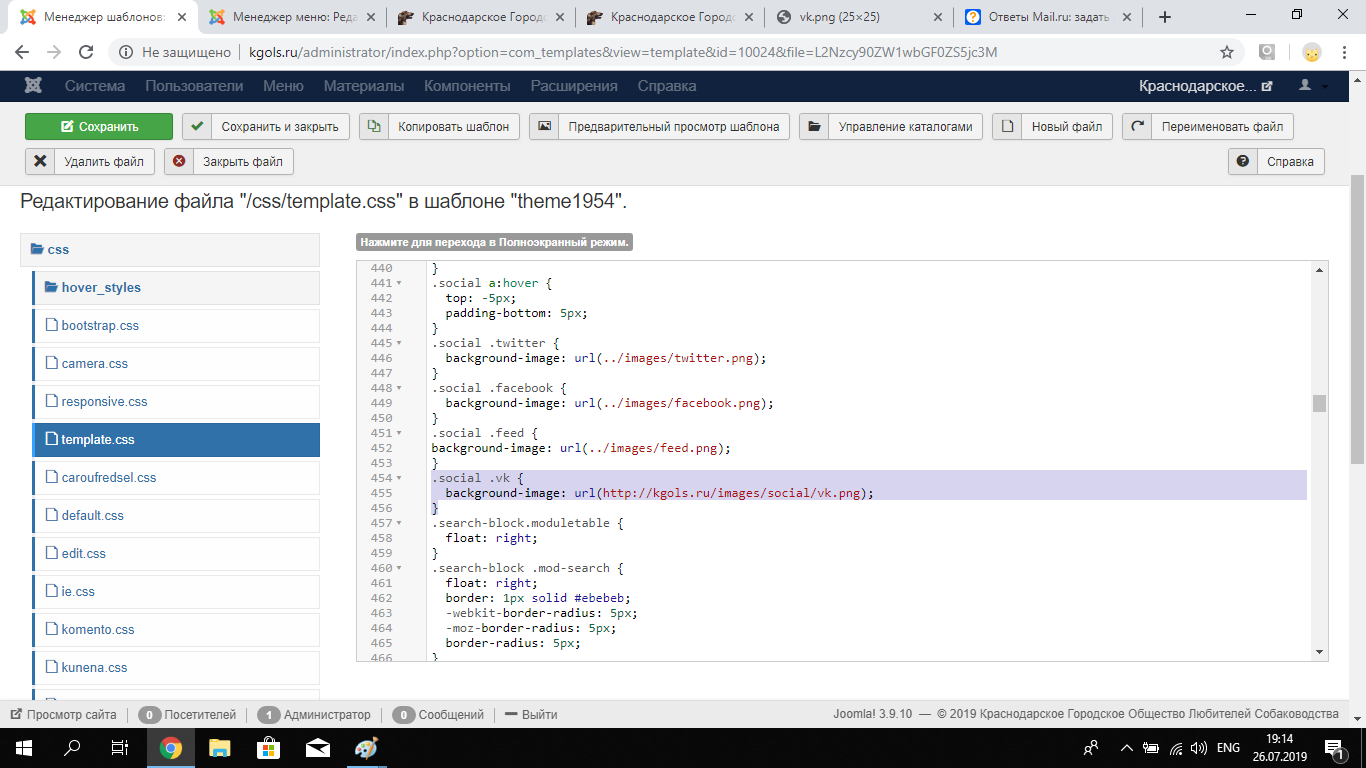This screenshot has height=768, width=1366.
Task: Collapse code fold arrow at line 451
Action: [399, 434]
